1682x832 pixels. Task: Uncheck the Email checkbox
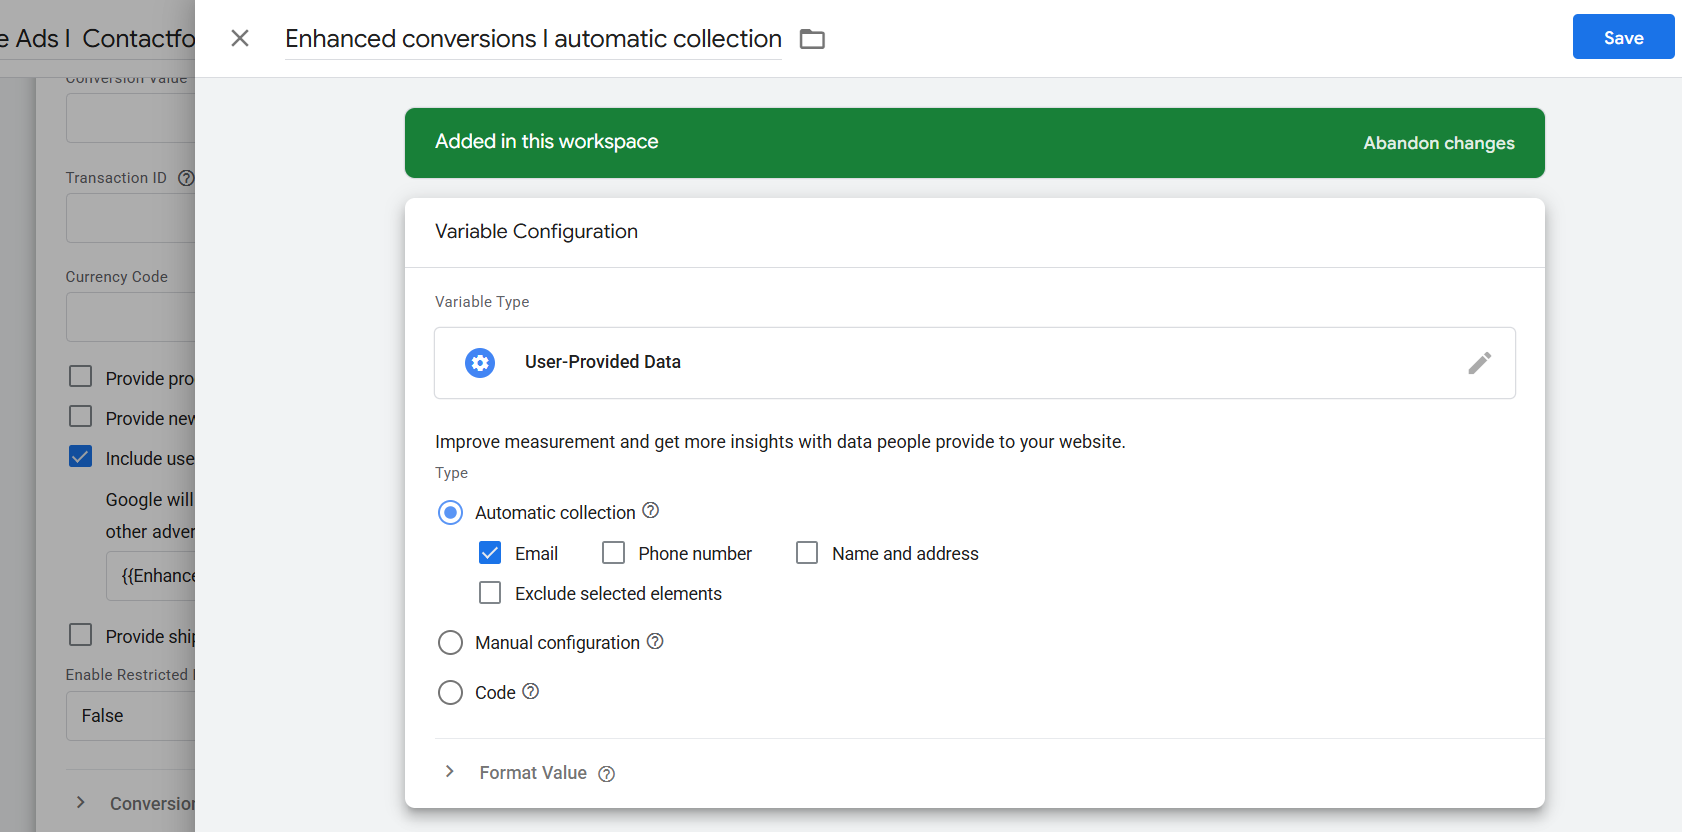point(490,553)
